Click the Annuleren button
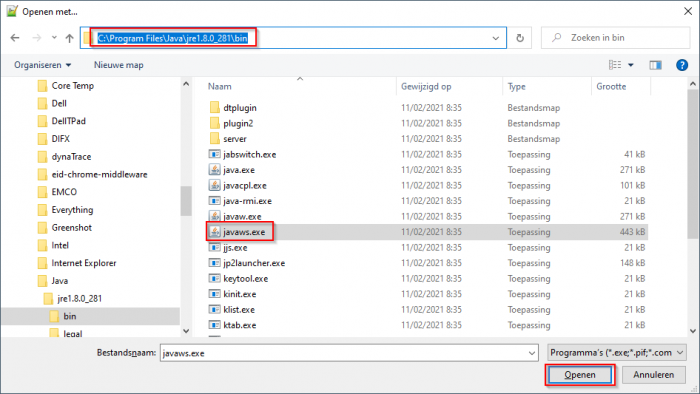Screen dimensions: 700x394 tap(654, 375)
